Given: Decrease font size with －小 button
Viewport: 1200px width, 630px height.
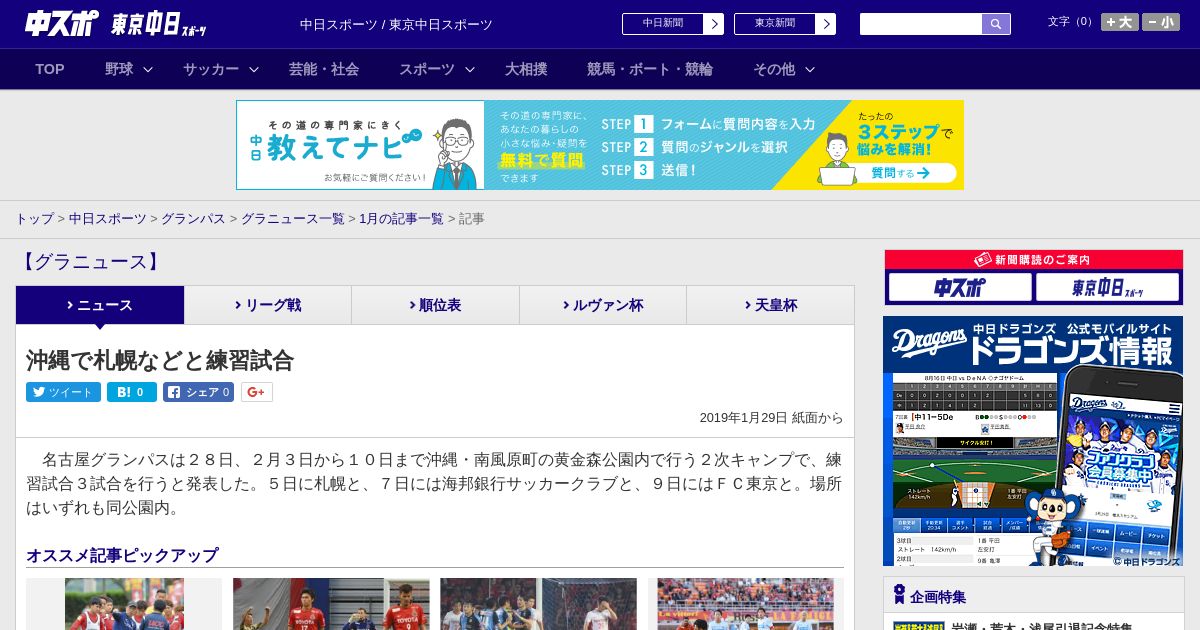Looking at the screenshot, I should click(1161, 22).
